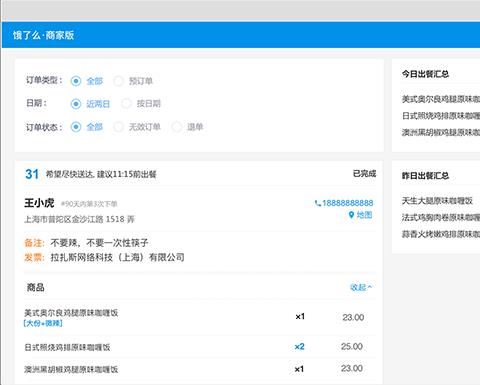Click 日式照烧鸡排 item in today summary
480x385 pixels.
[441, 116]
